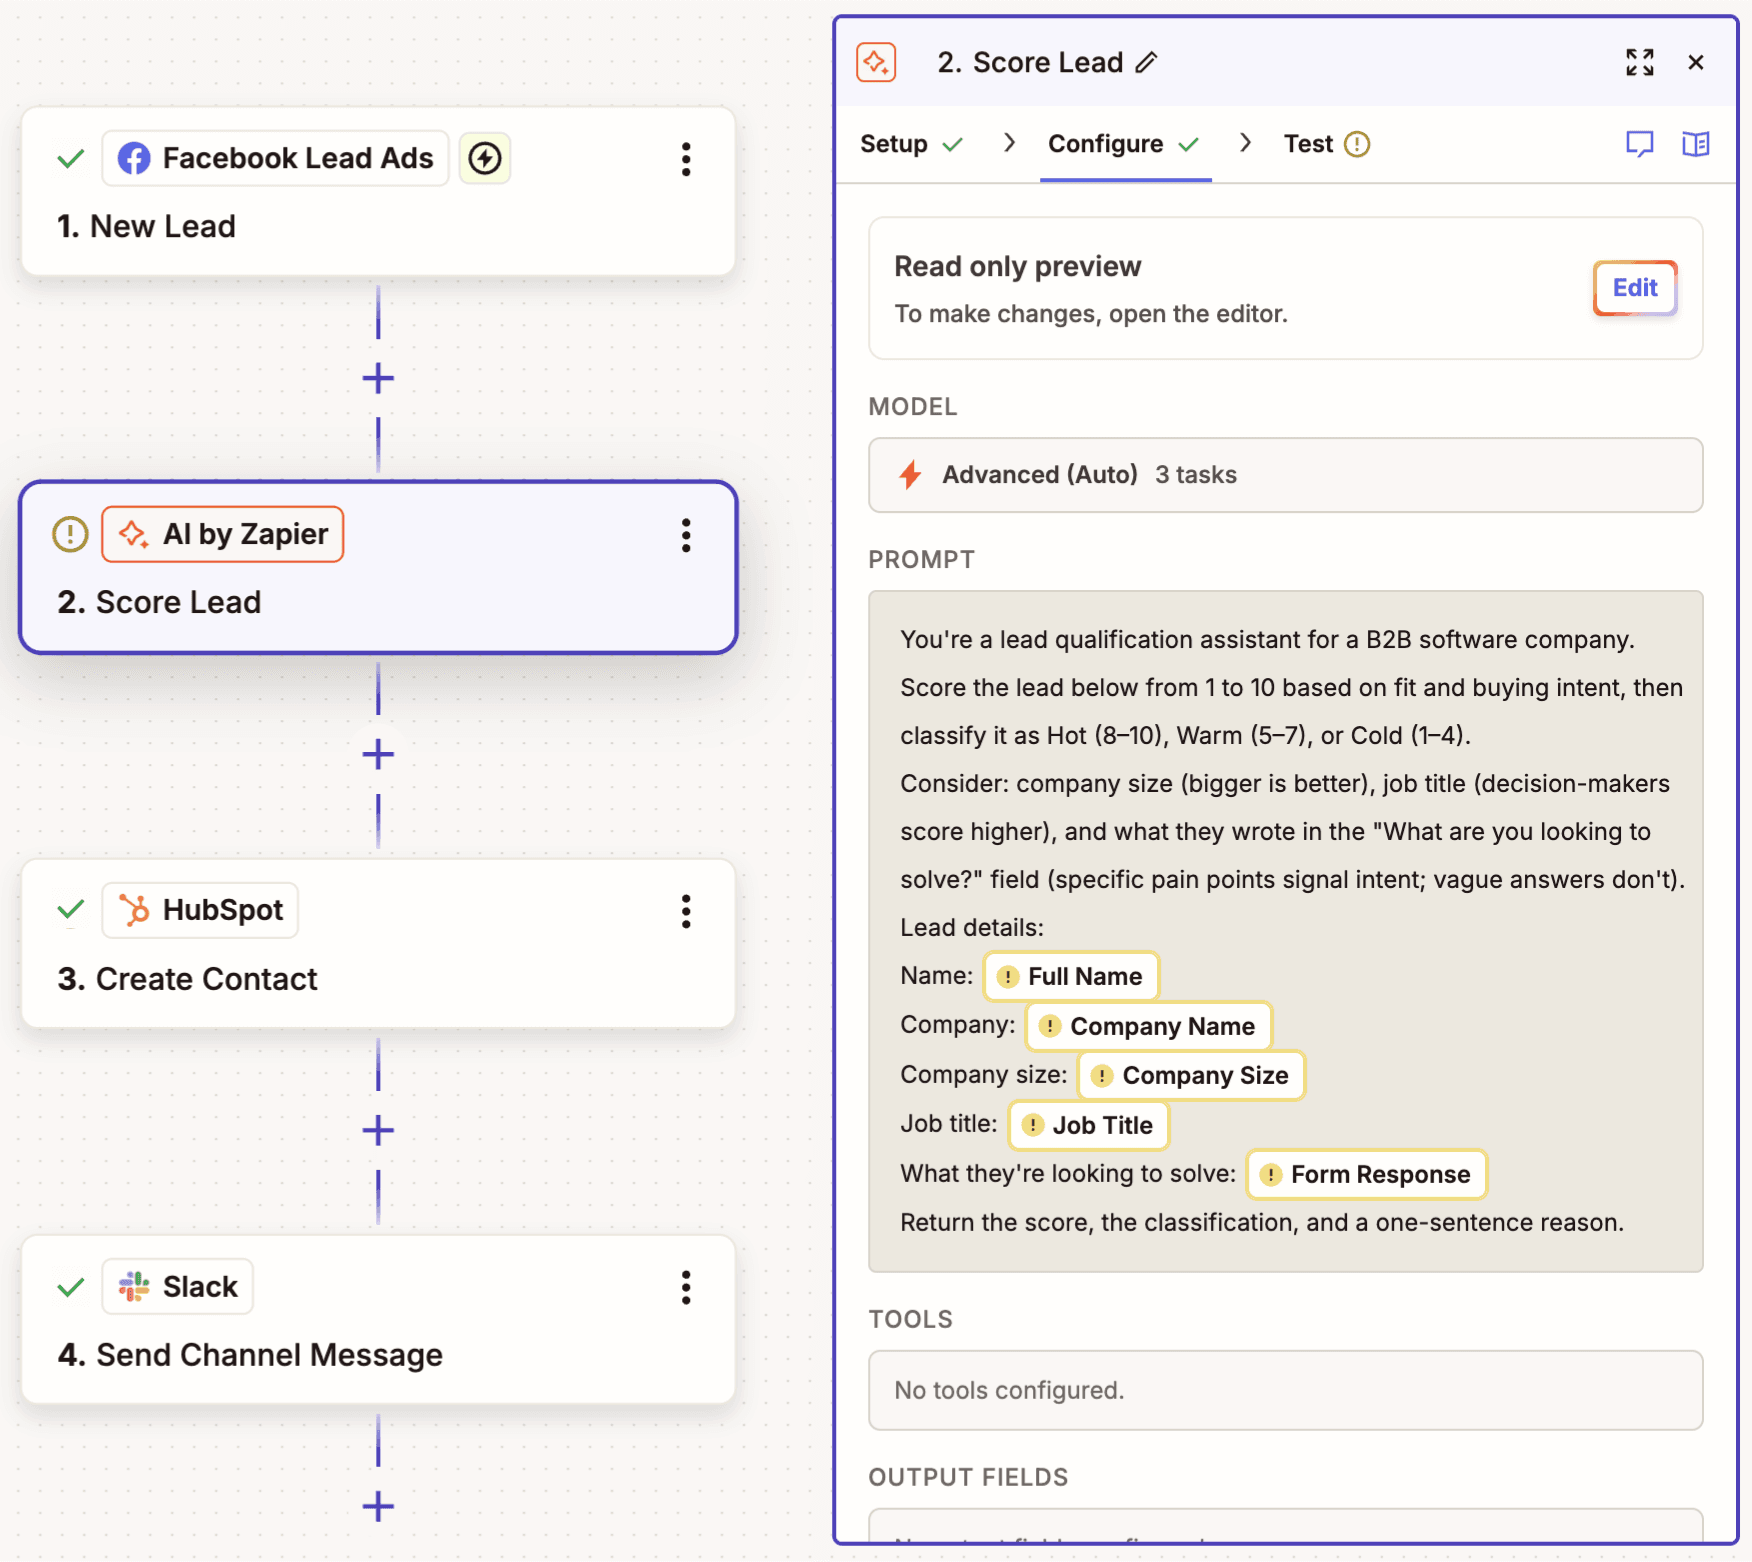Switch to the Setup tab

pyautogui.click(x=911, y=144)
